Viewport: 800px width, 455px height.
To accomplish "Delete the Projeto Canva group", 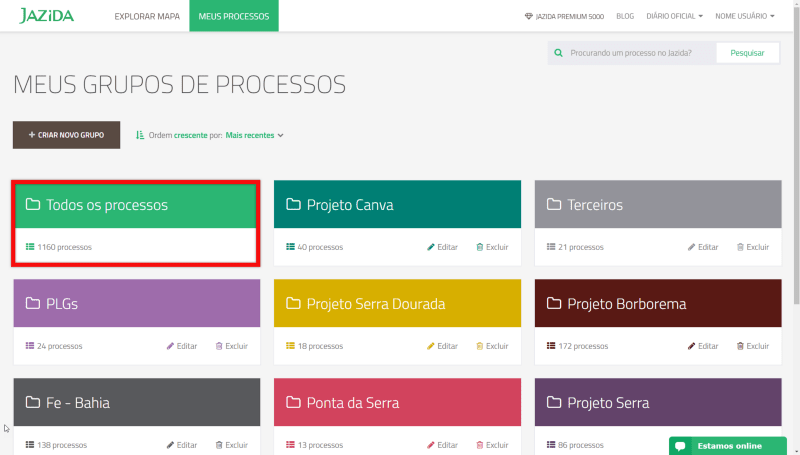I will 492,247.
